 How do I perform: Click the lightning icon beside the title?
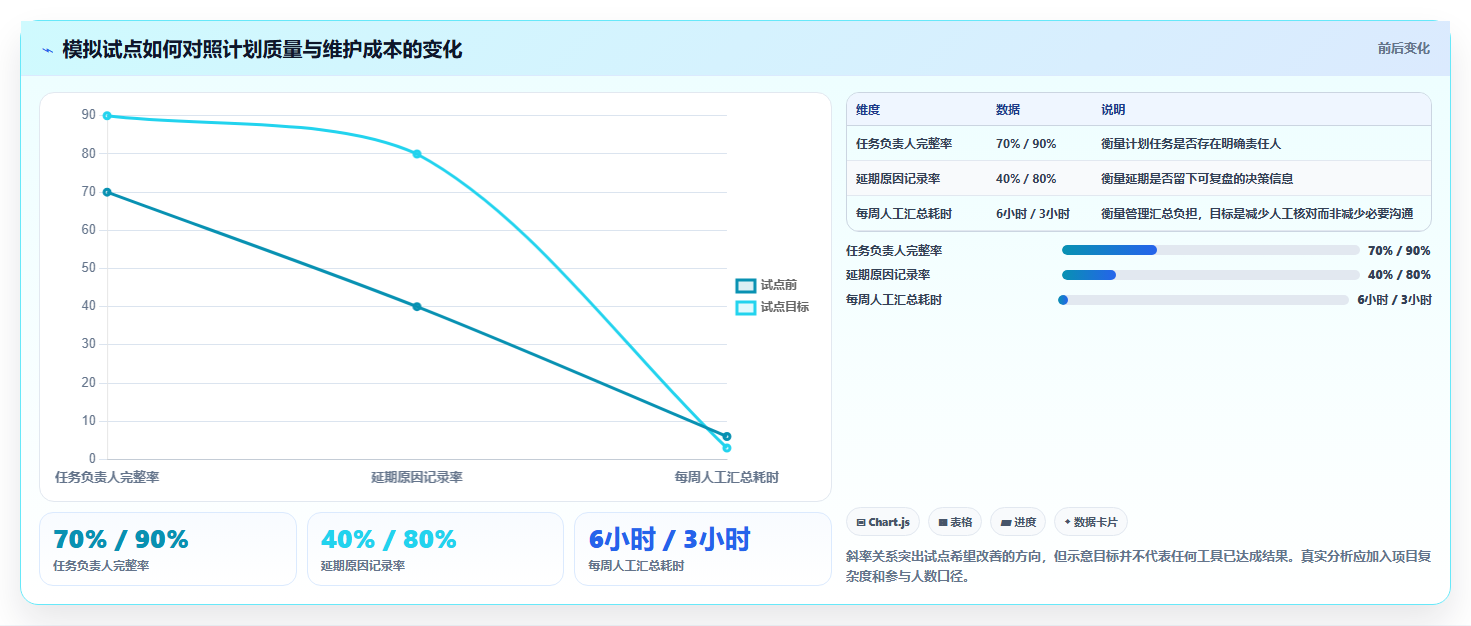pos(47,50)
